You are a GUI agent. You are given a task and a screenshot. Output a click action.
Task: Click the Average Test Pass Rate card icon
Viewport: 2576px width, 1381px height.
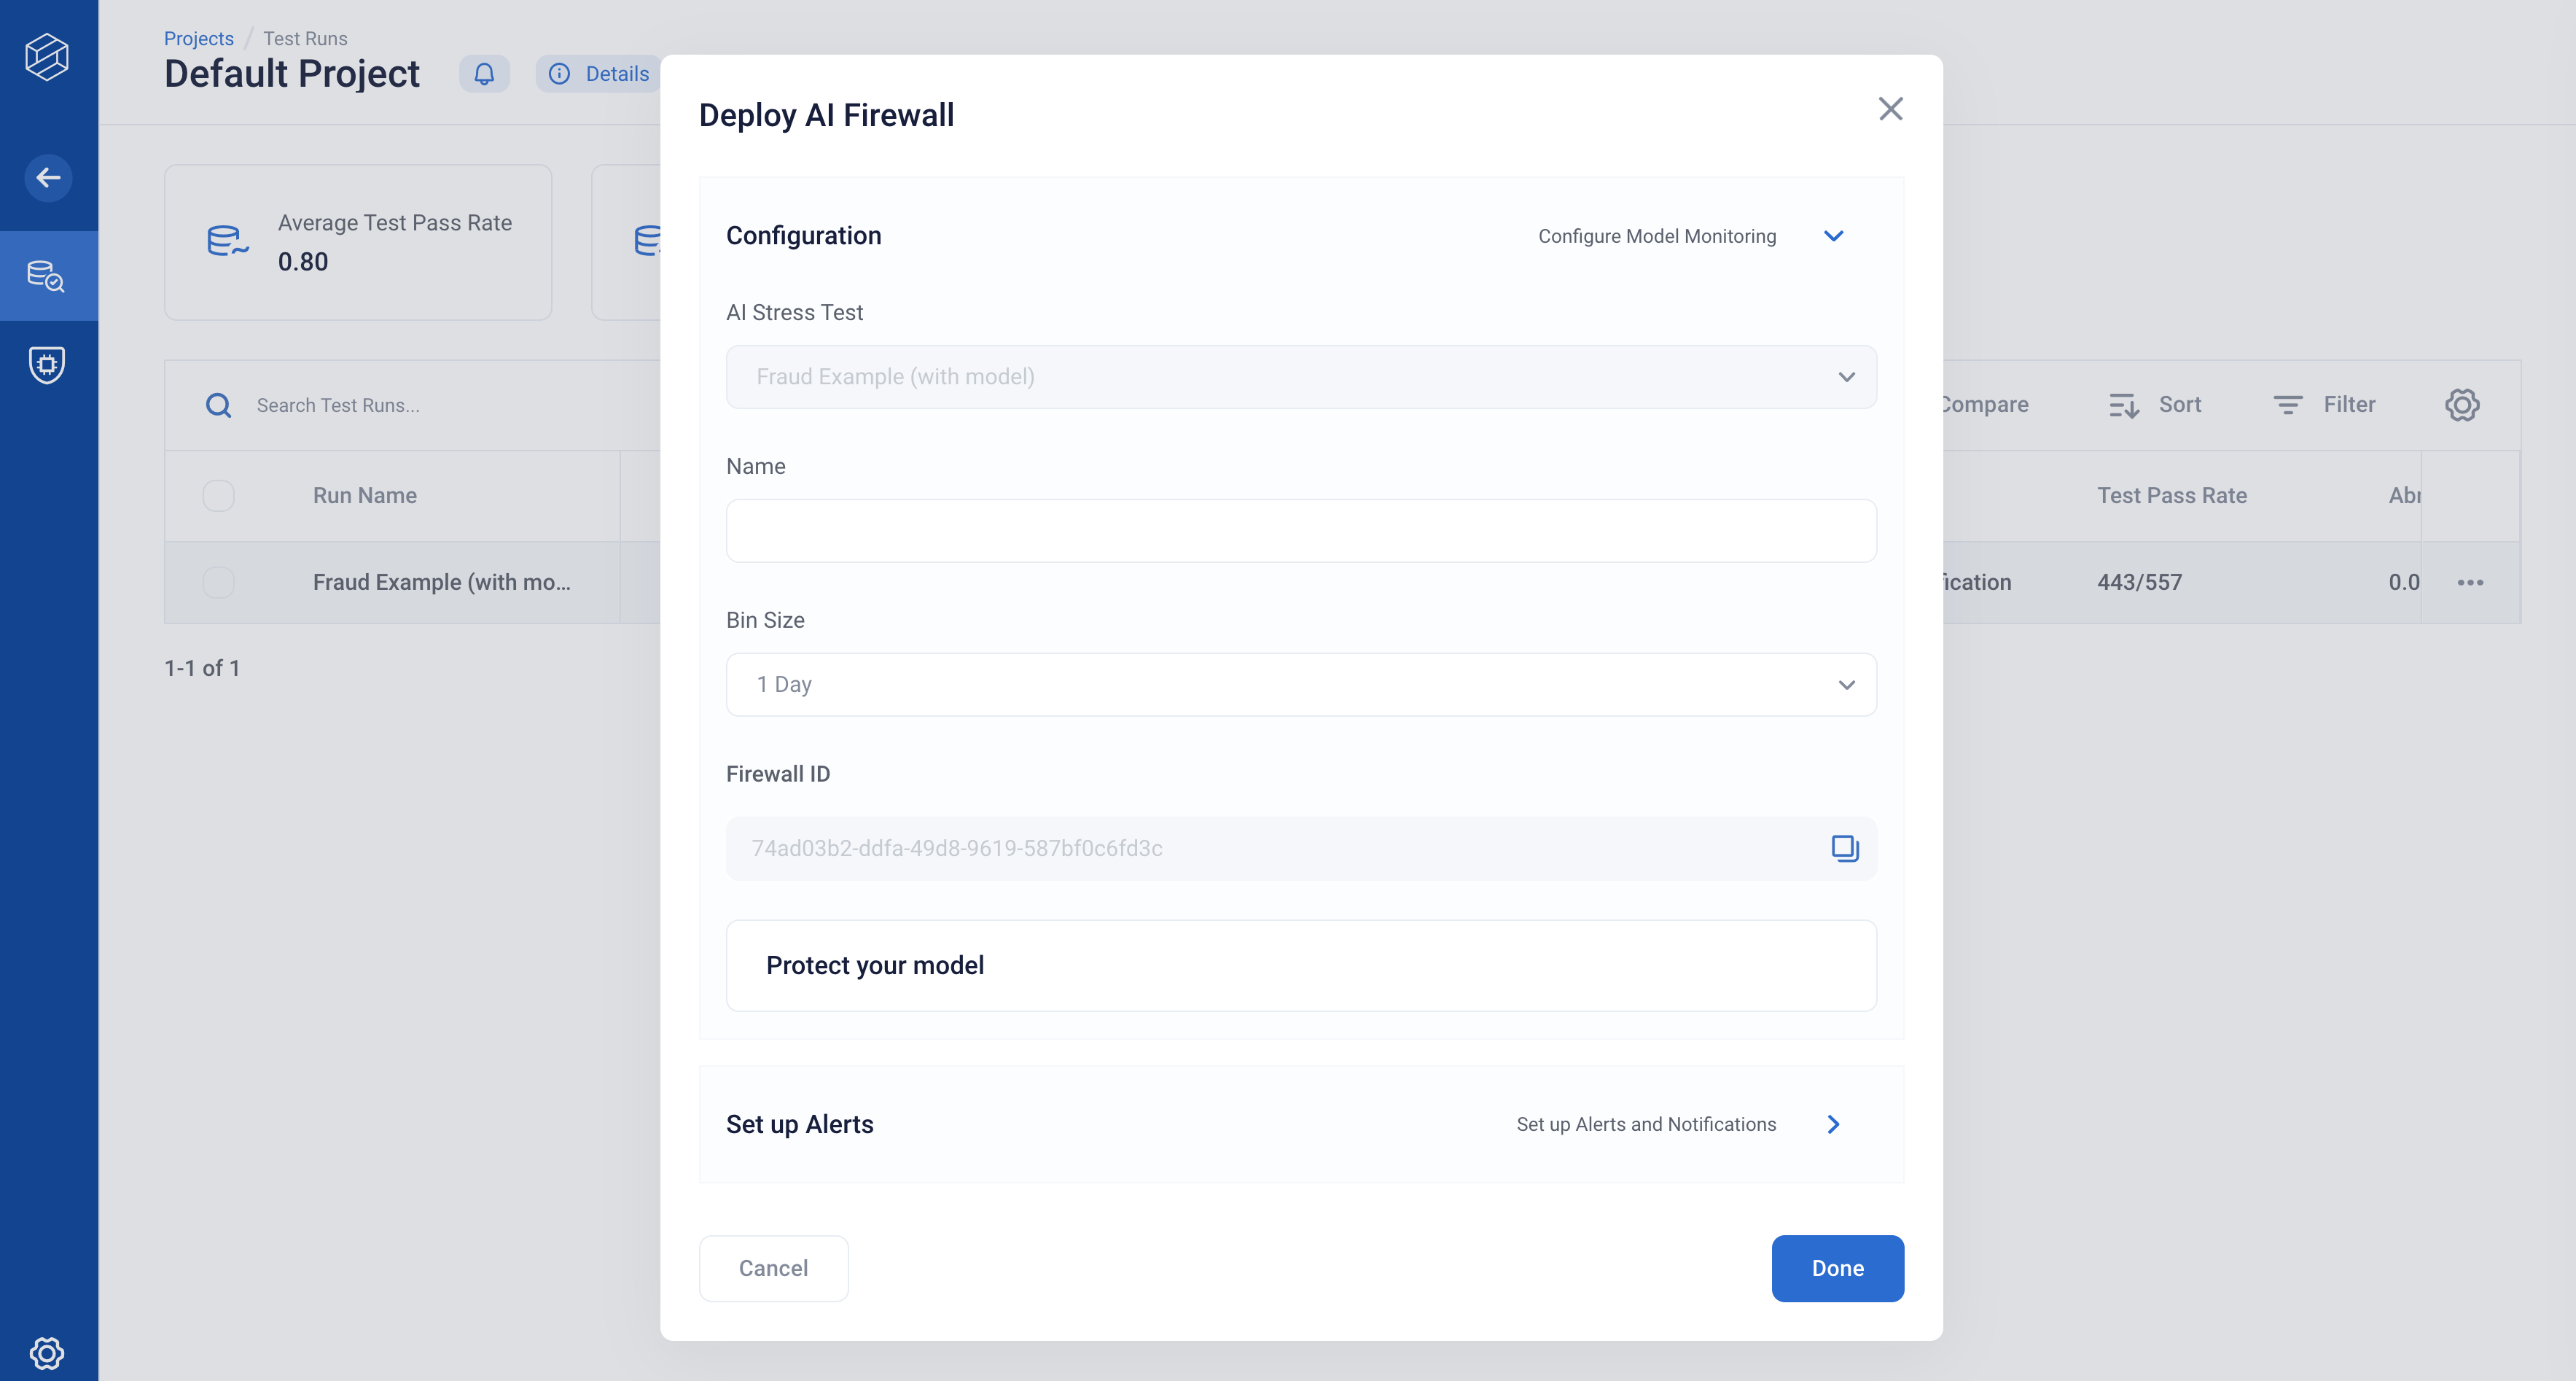click(x=228, y=242)
